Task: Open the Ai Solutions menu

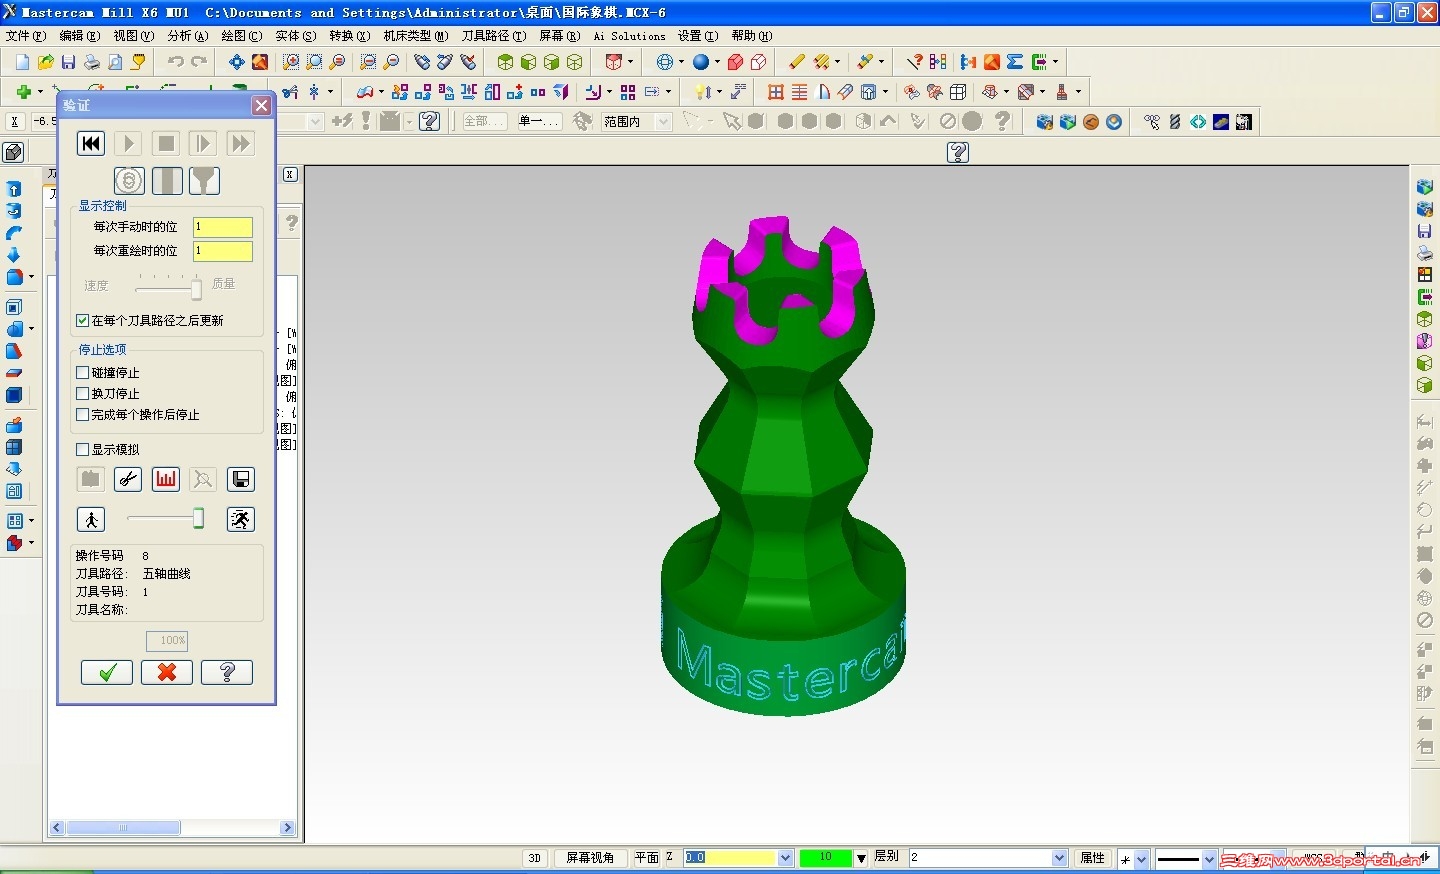Action: coord(630,36)
